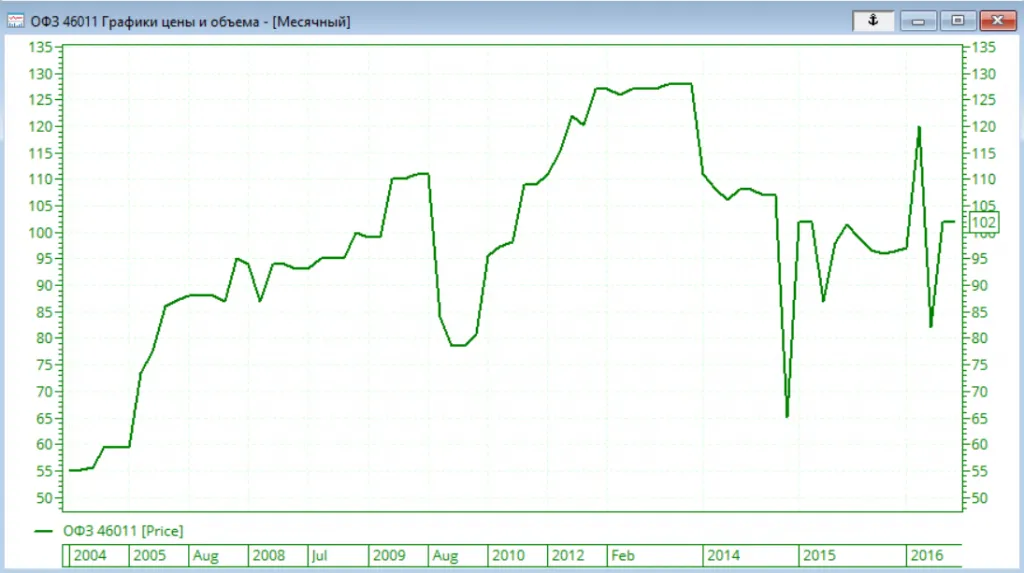The width and height of the screenshot is (1024, 573).
Task: Maximize the ОФЗ 46011 chart window
Action: (x=958, y=20)
